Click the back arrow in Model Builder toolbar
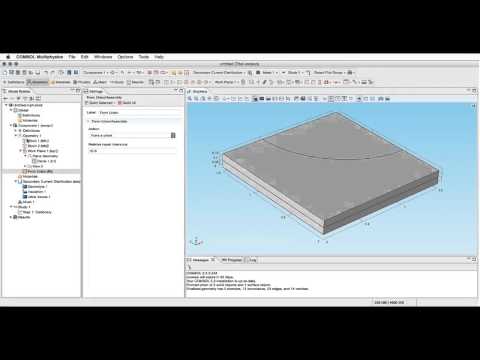 [5, 98]
